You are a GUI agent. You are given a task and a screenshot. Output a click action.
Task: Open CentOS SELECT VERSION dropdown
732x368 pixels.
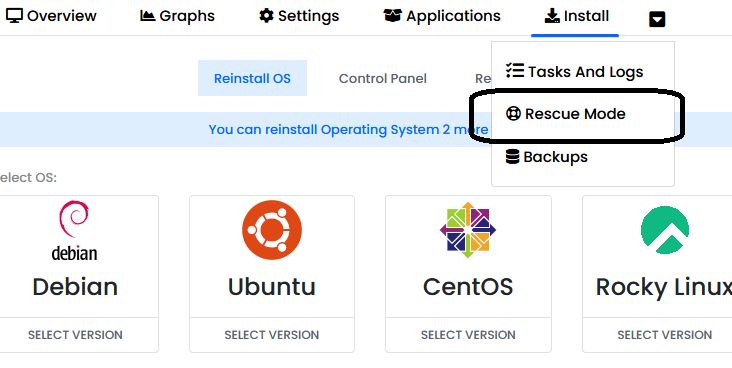coord(468,335)
